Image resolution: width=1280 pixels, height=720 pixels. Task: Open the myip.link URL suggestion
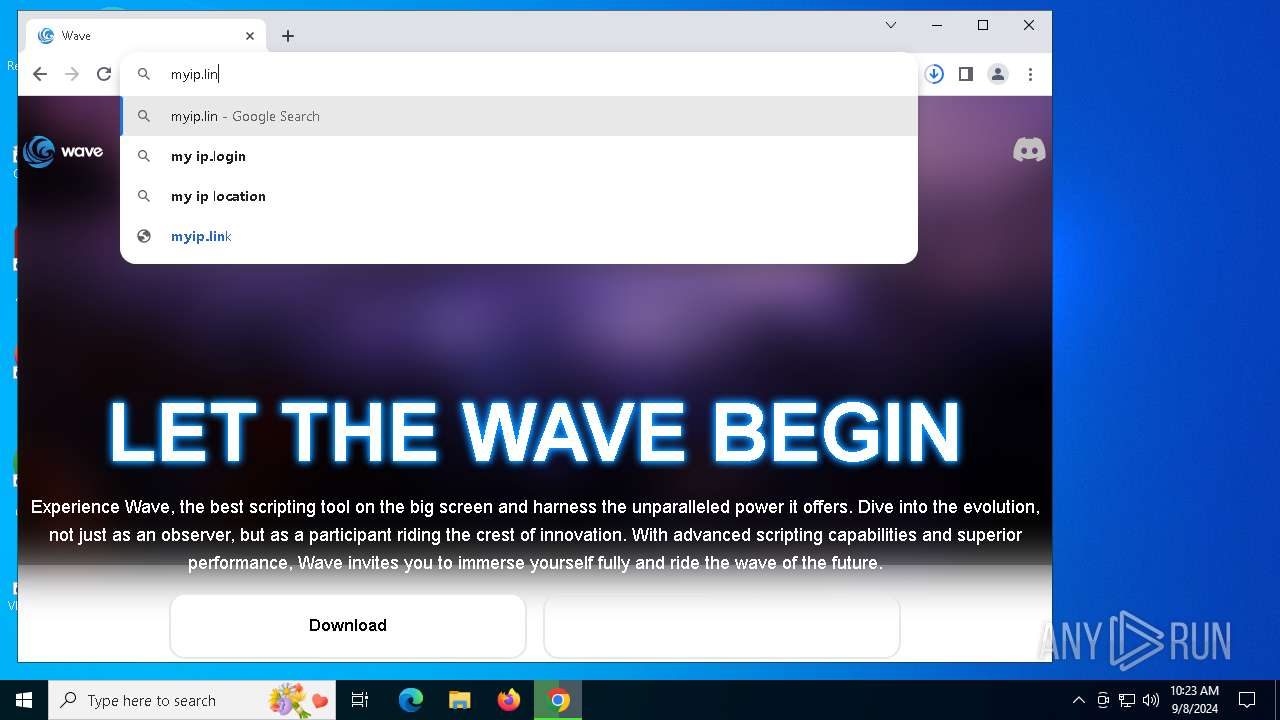click(519, 236)
